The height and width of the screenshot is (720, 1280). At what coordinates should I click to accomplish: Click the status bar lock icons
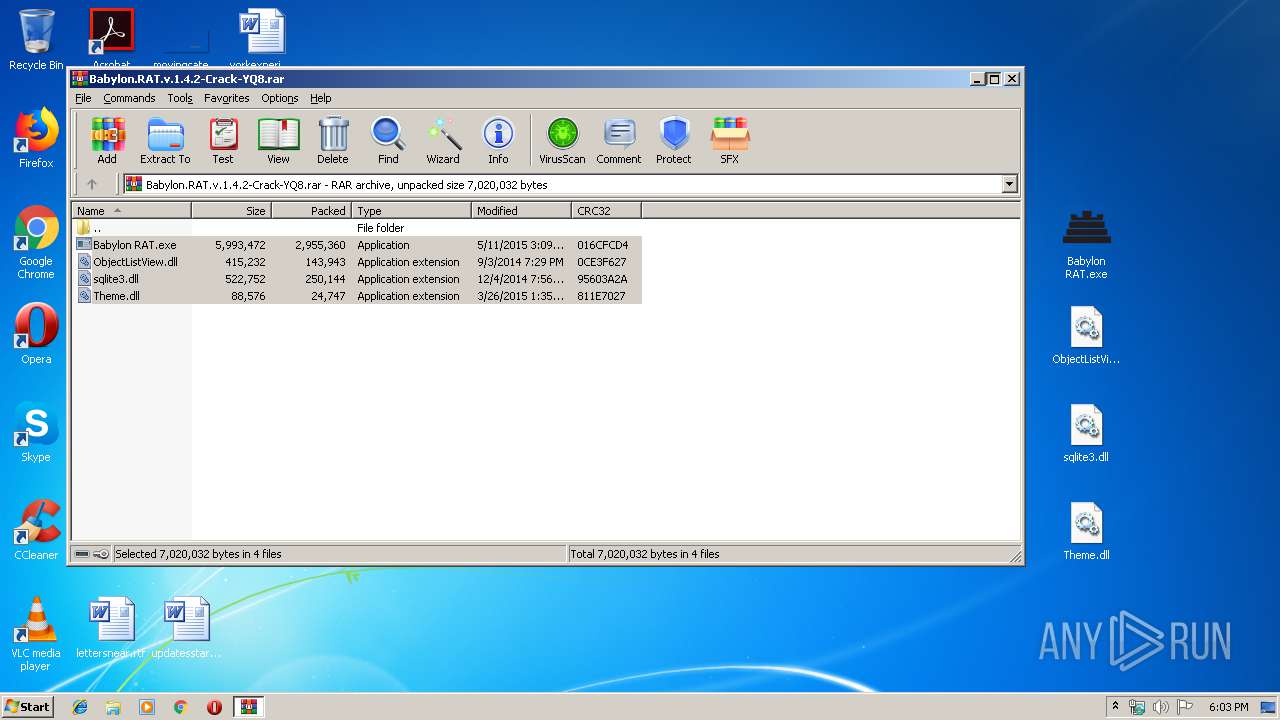91,554
